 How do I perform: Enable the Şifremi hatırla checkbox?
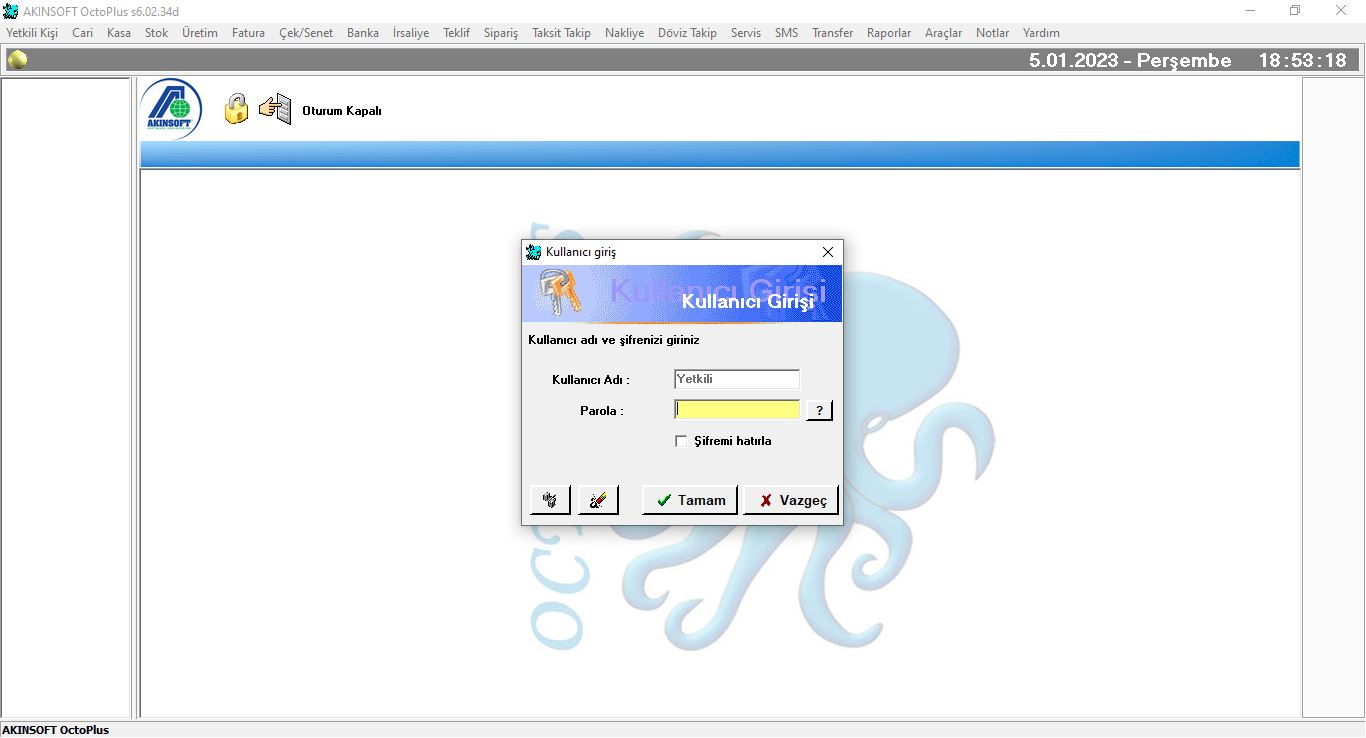682,441
